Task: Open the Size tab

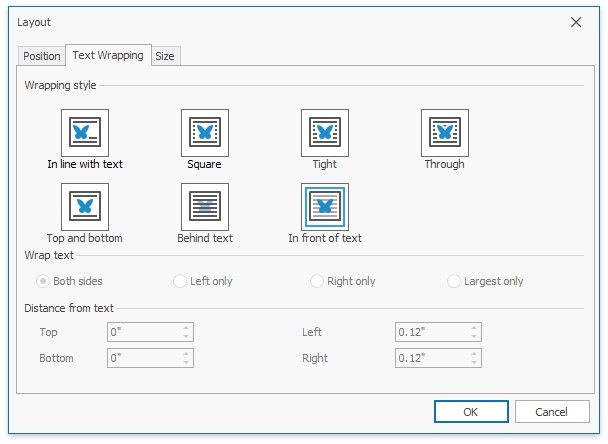Action: (x=165, y=56)
